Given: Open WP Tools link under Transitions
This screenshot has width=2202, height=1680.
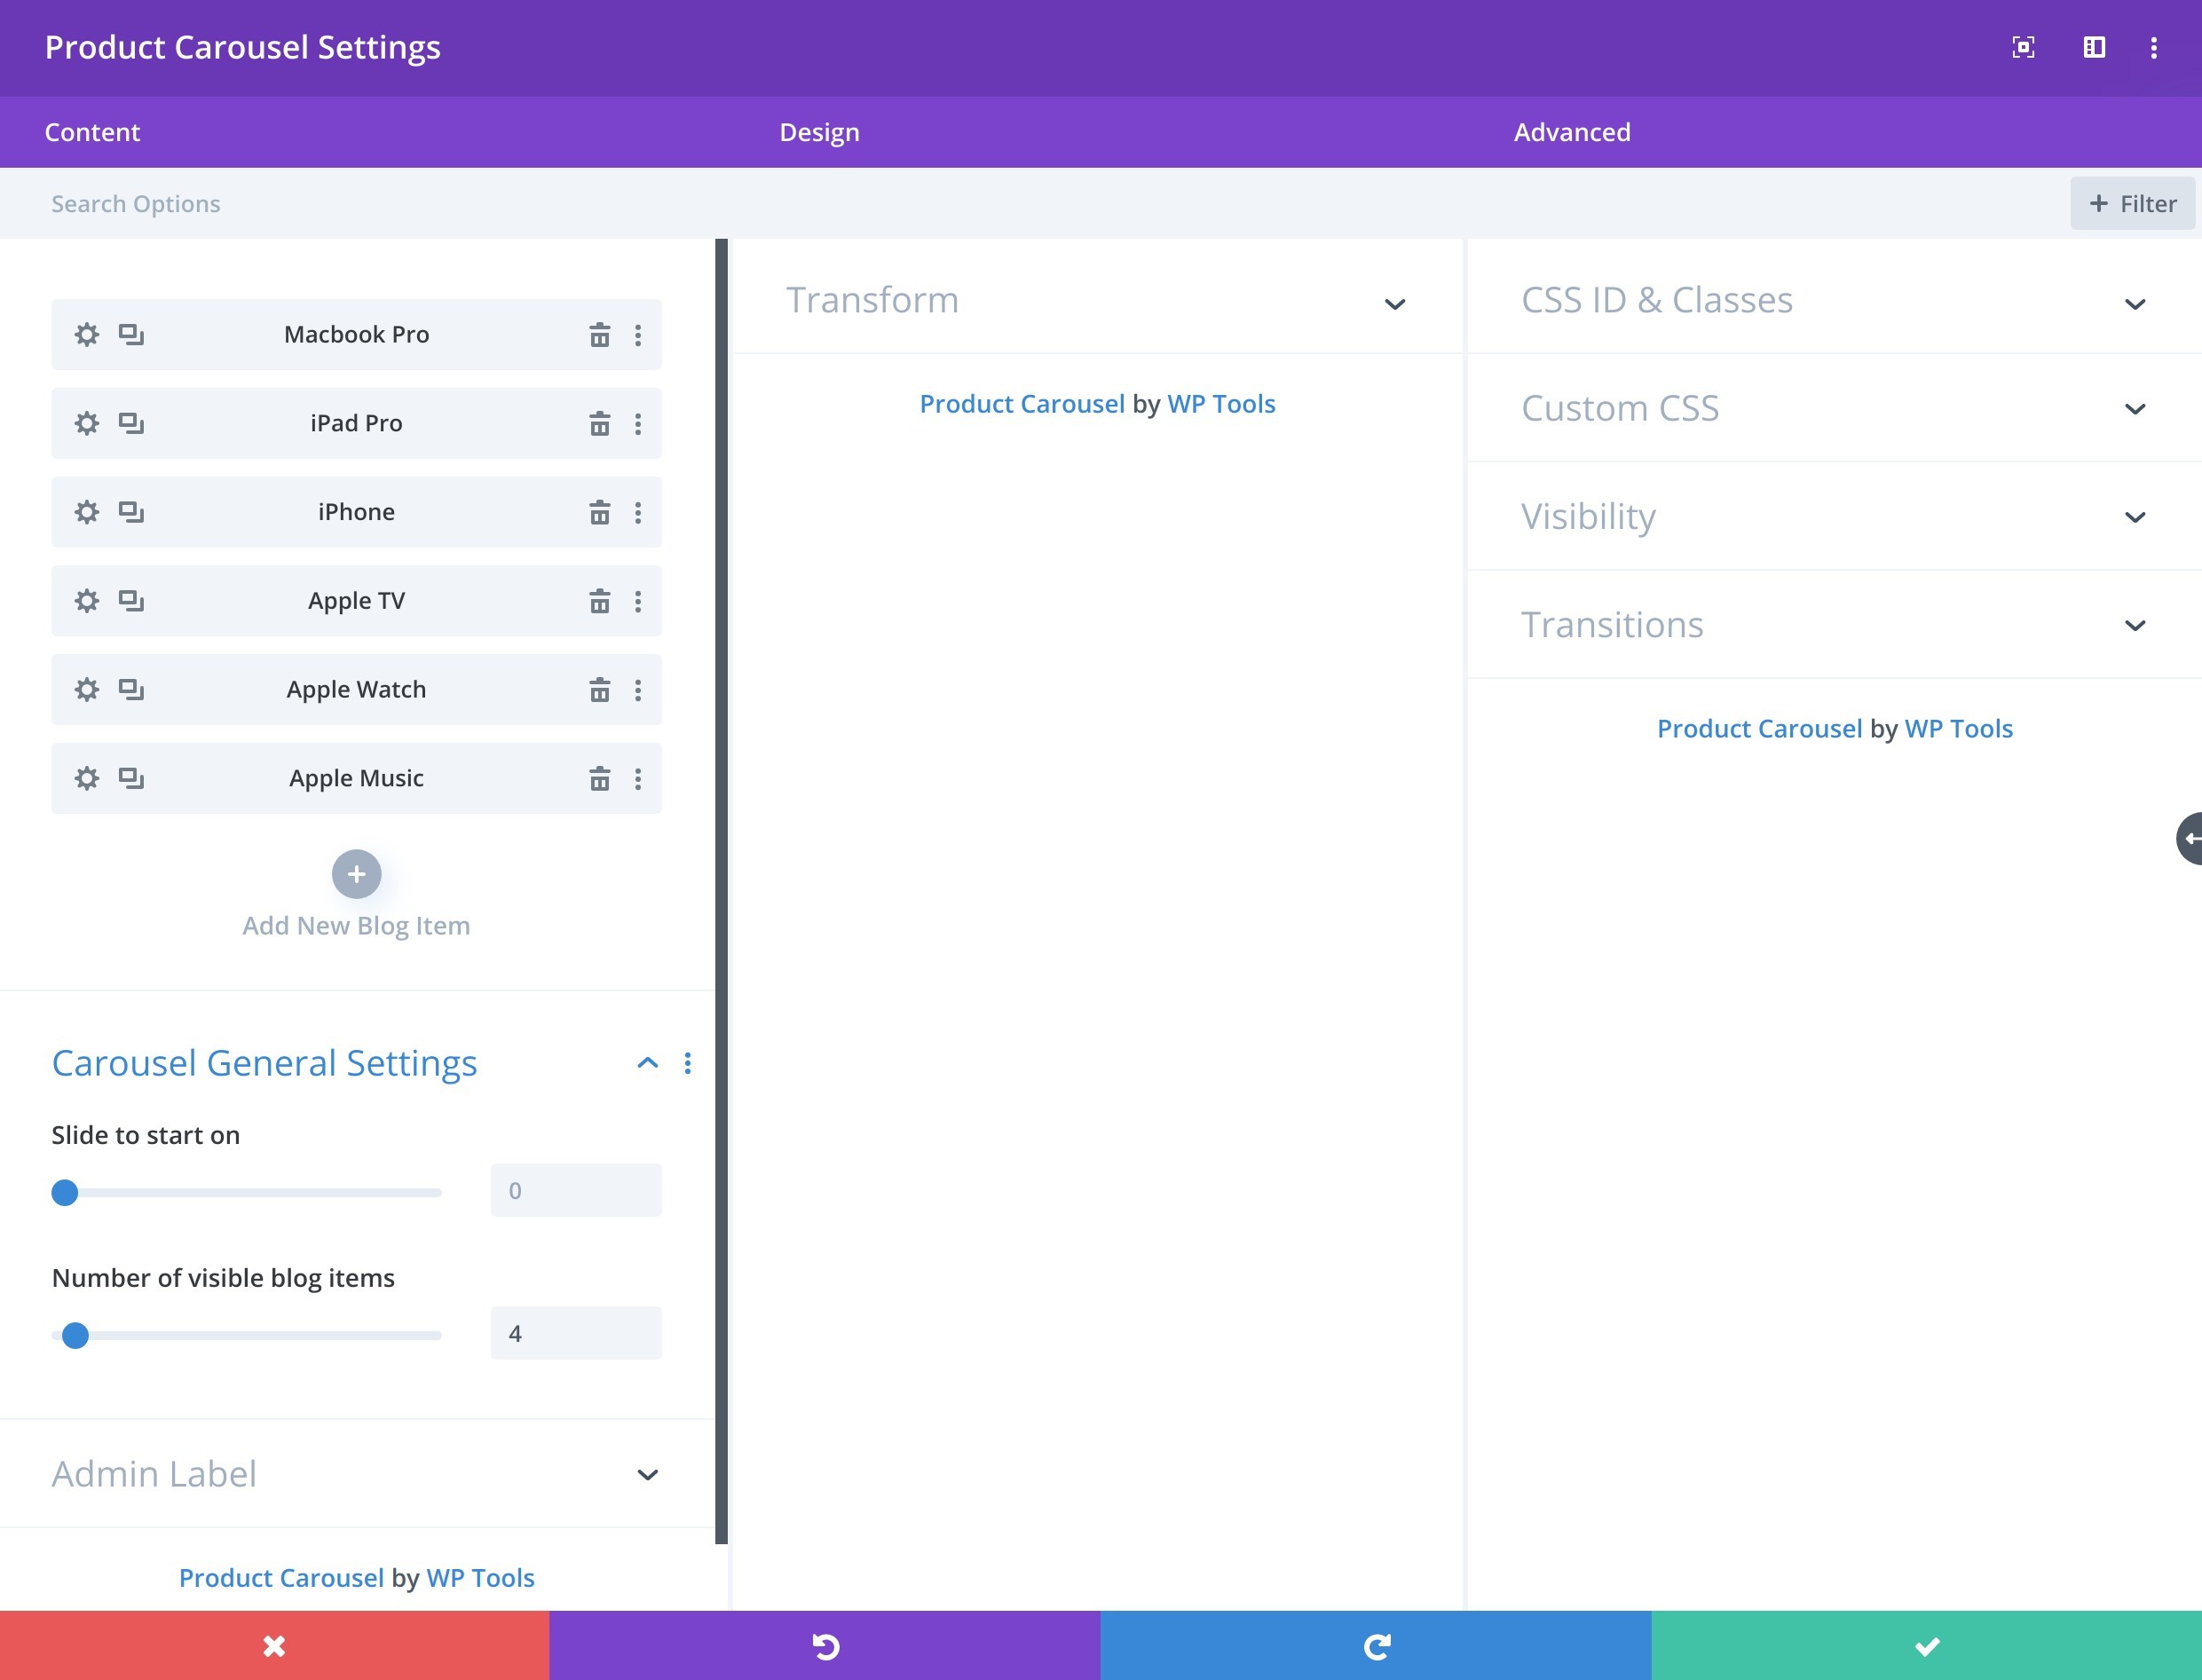Looking at the screenshot, I should click(x=1959, y=729).
